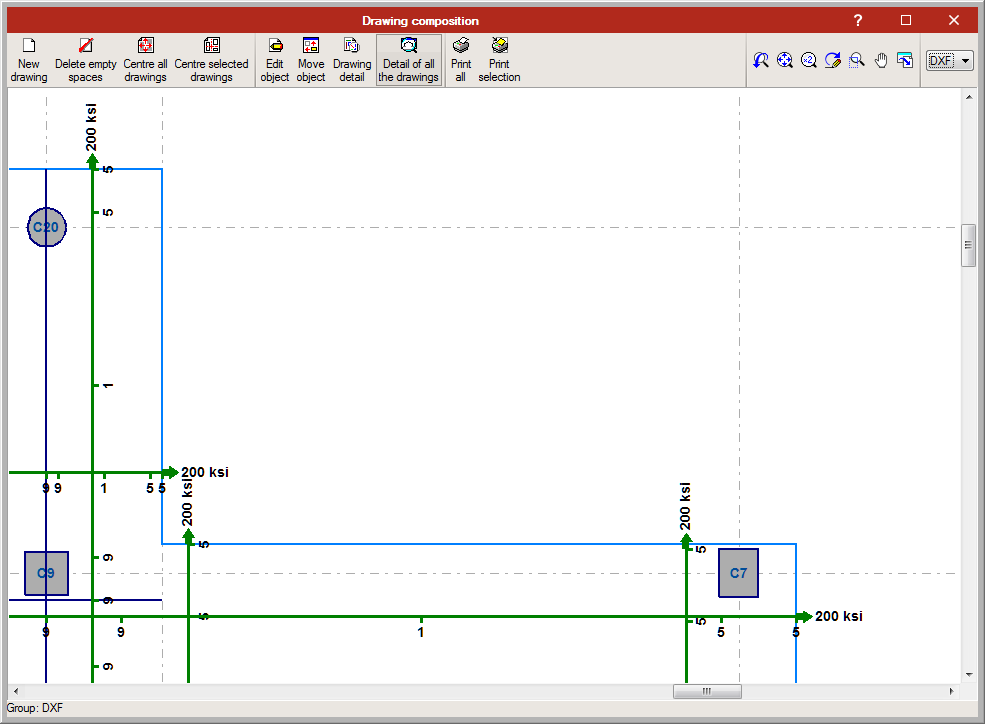Click the Print all button
This screenshot has height=724, width=985.
point(460,60)
